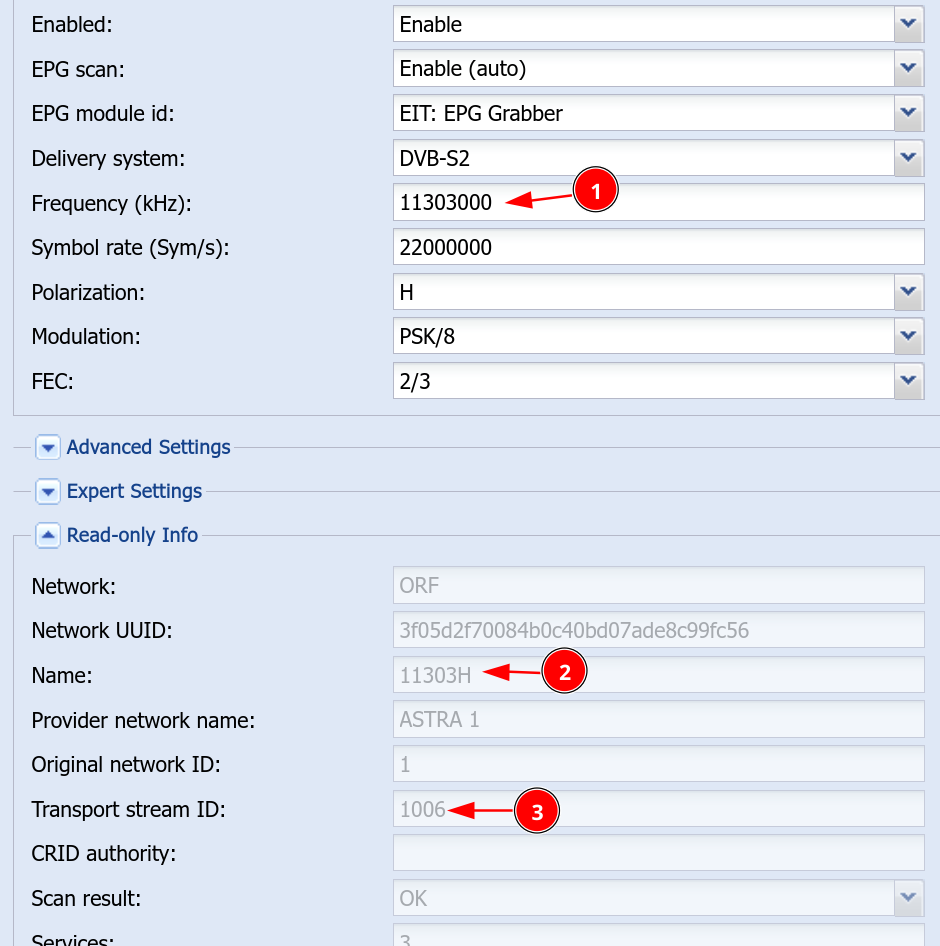Open the Enabled dropdown arrow
This screenshot has height=946, width=940.
(x=909, y=25)
